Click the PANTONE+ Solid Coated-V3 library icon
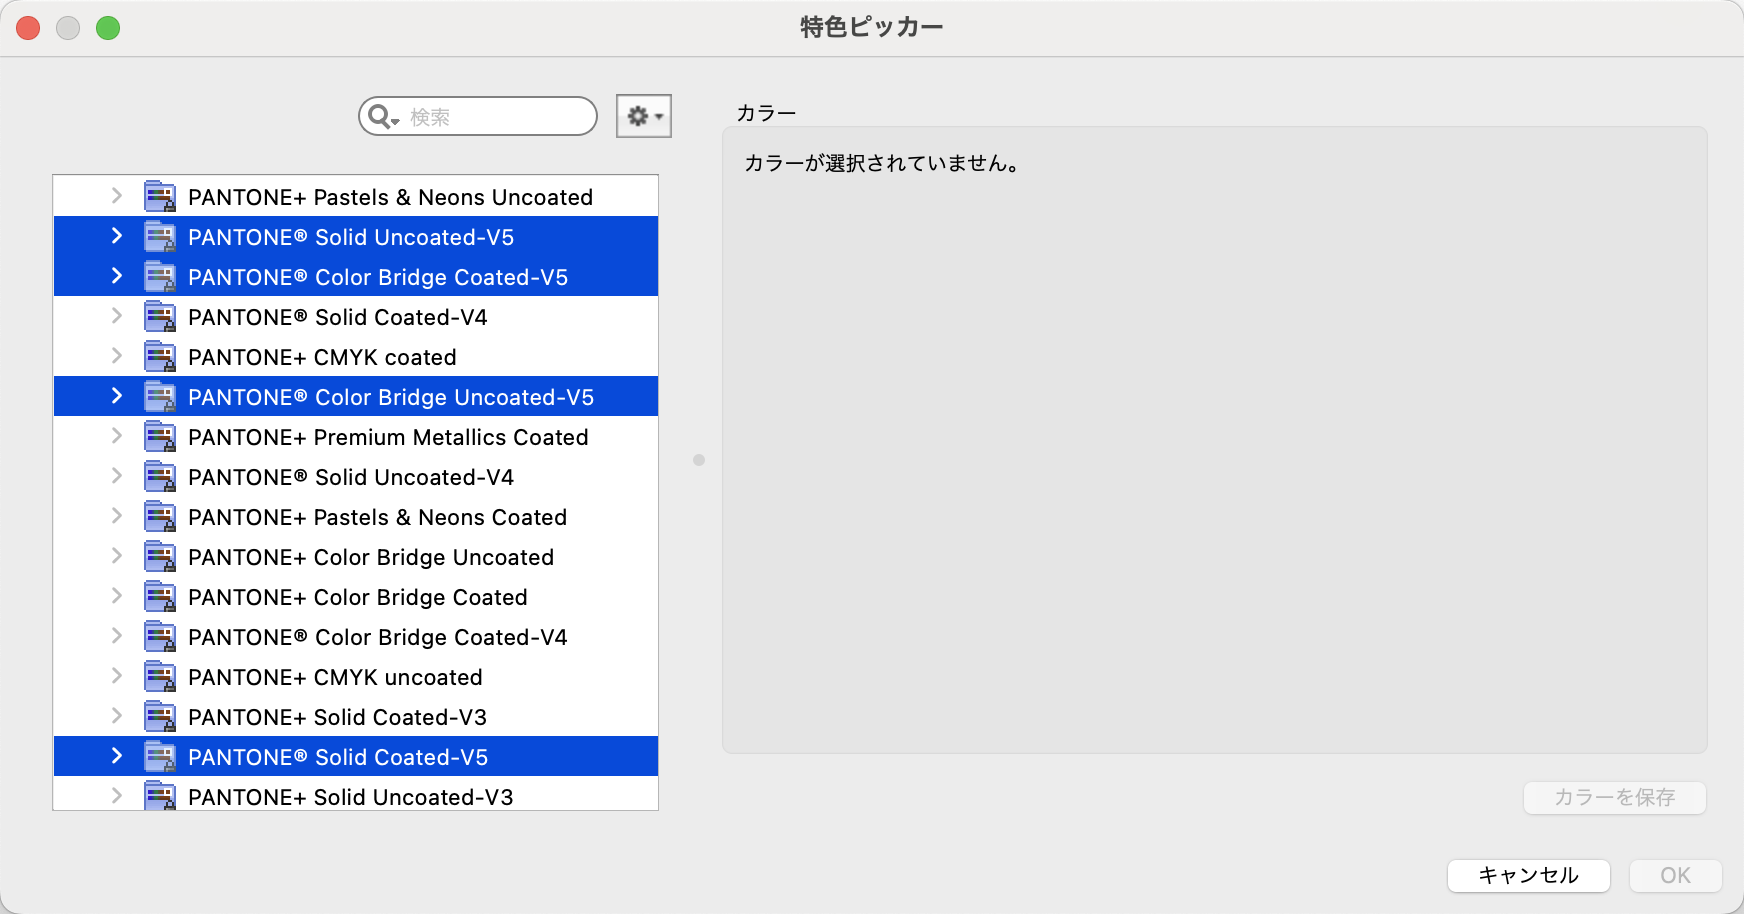Screen dimensions: 1744x914 (160, 716)
